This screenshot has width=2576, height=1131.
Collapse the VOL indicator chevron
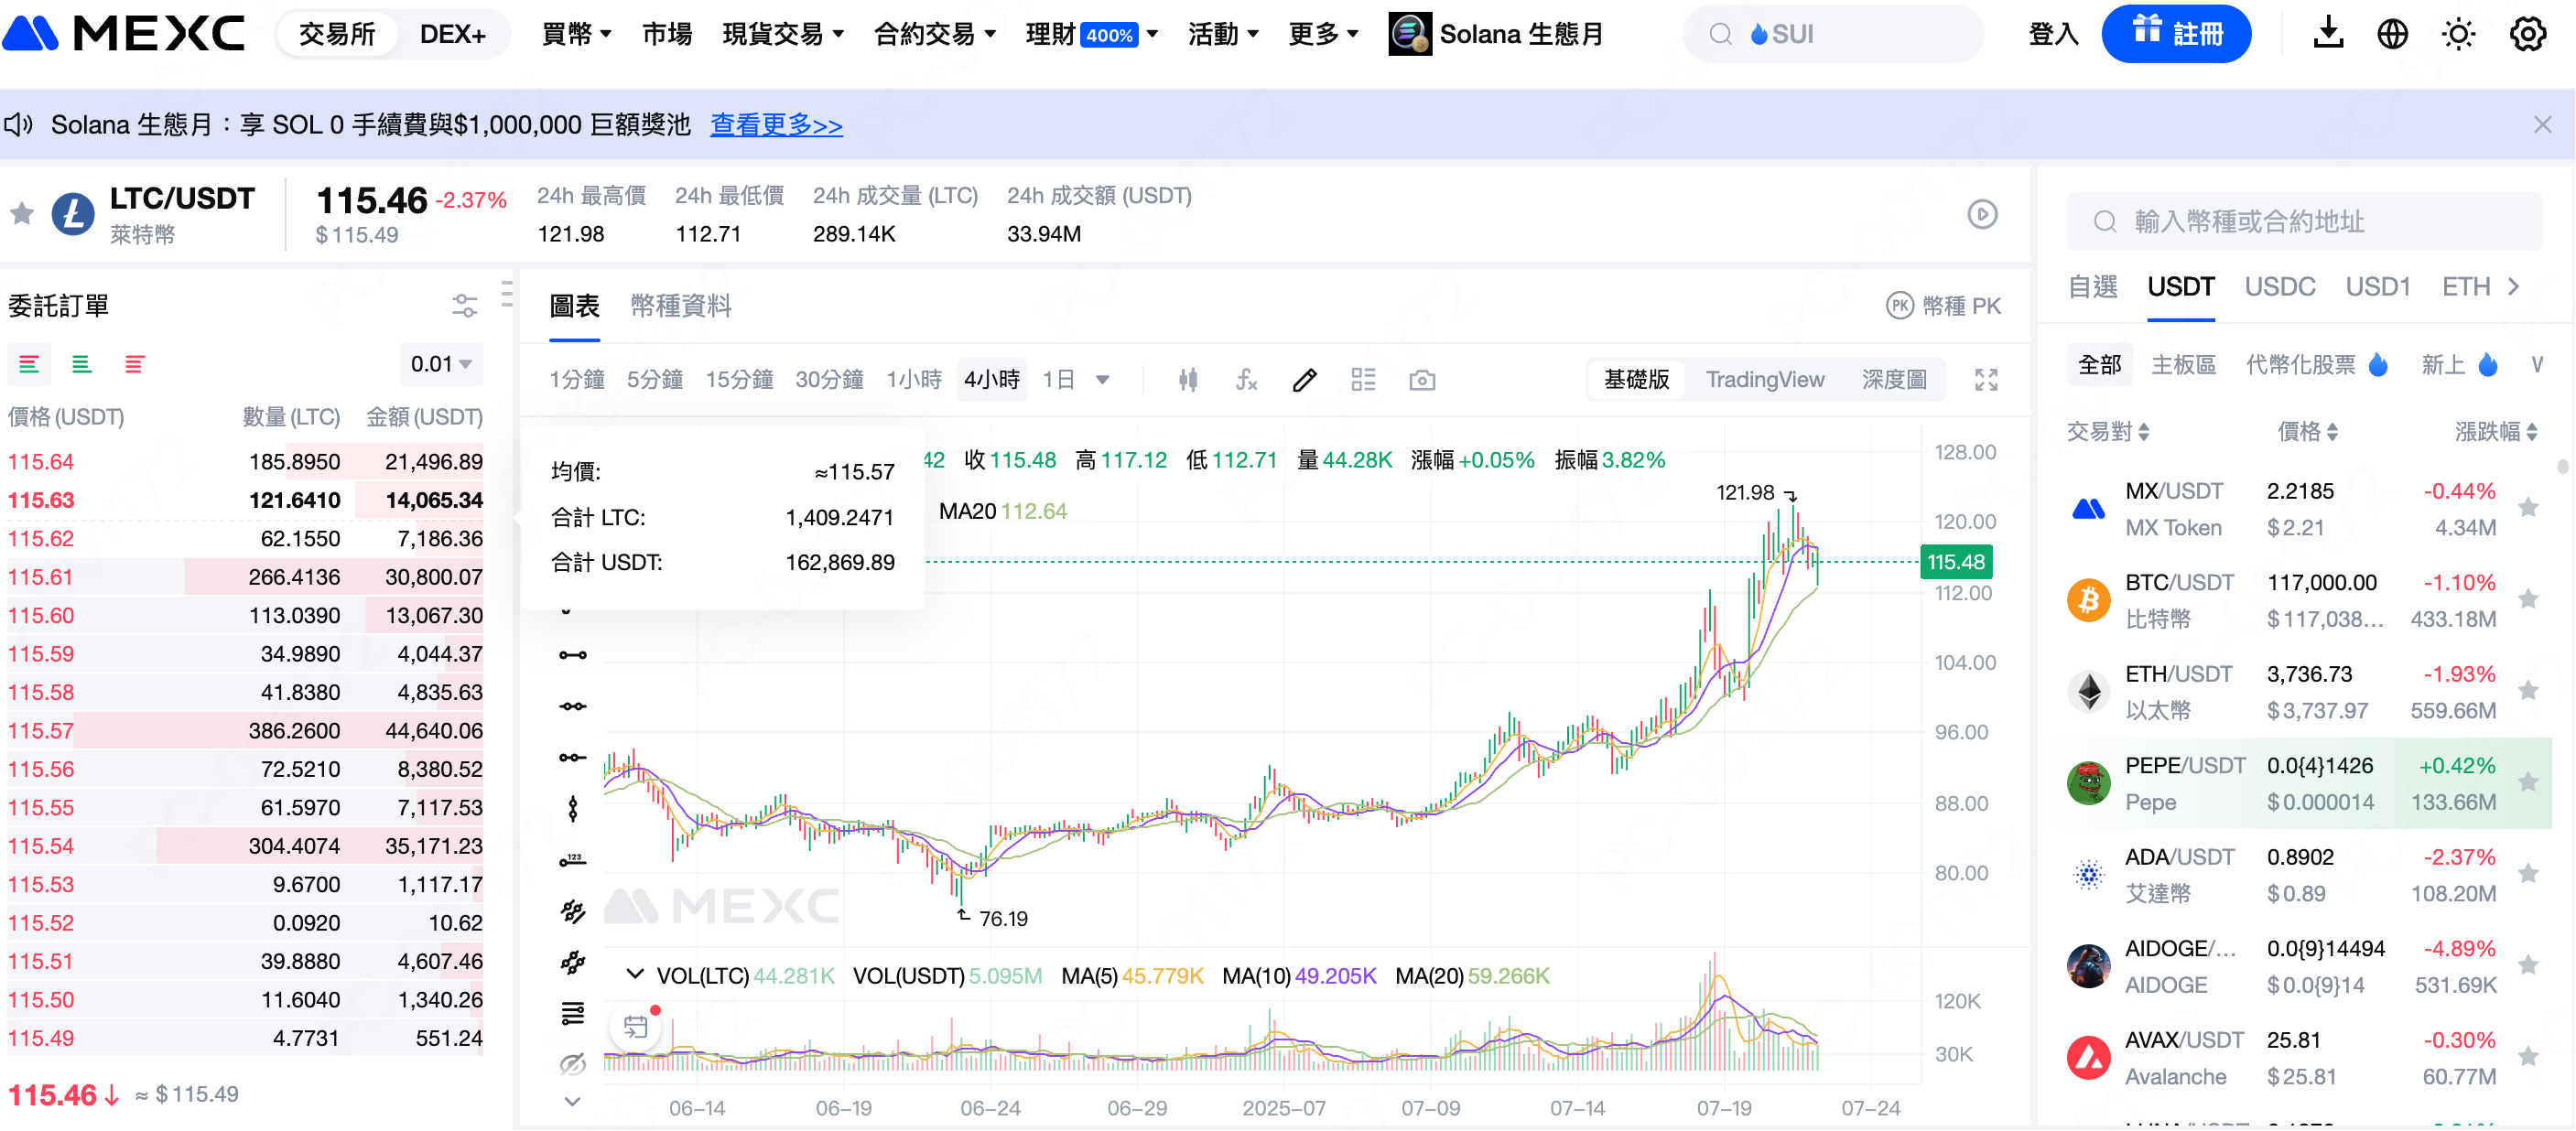point(634,974)
